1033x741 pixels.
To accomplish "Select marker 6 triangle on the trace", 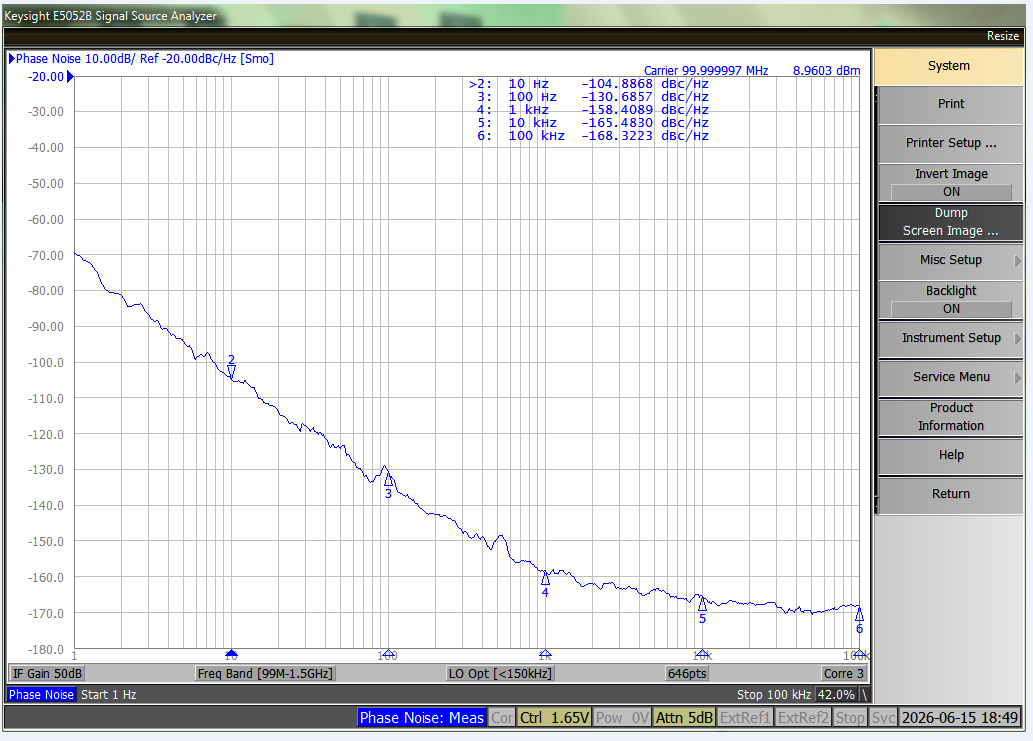I will point(859,615).
